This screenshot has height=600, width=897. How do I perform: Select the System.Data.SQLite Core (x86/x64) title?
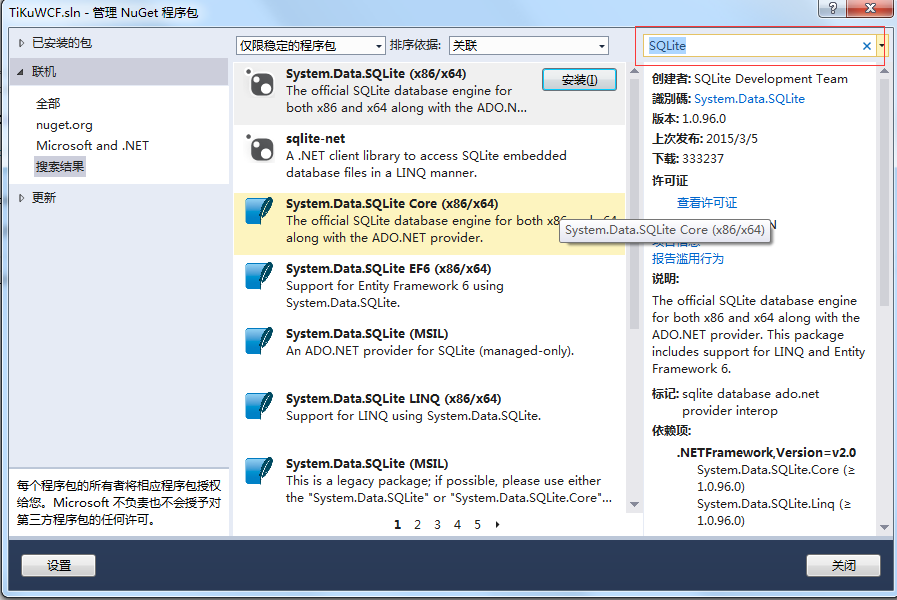coord(392,204)
